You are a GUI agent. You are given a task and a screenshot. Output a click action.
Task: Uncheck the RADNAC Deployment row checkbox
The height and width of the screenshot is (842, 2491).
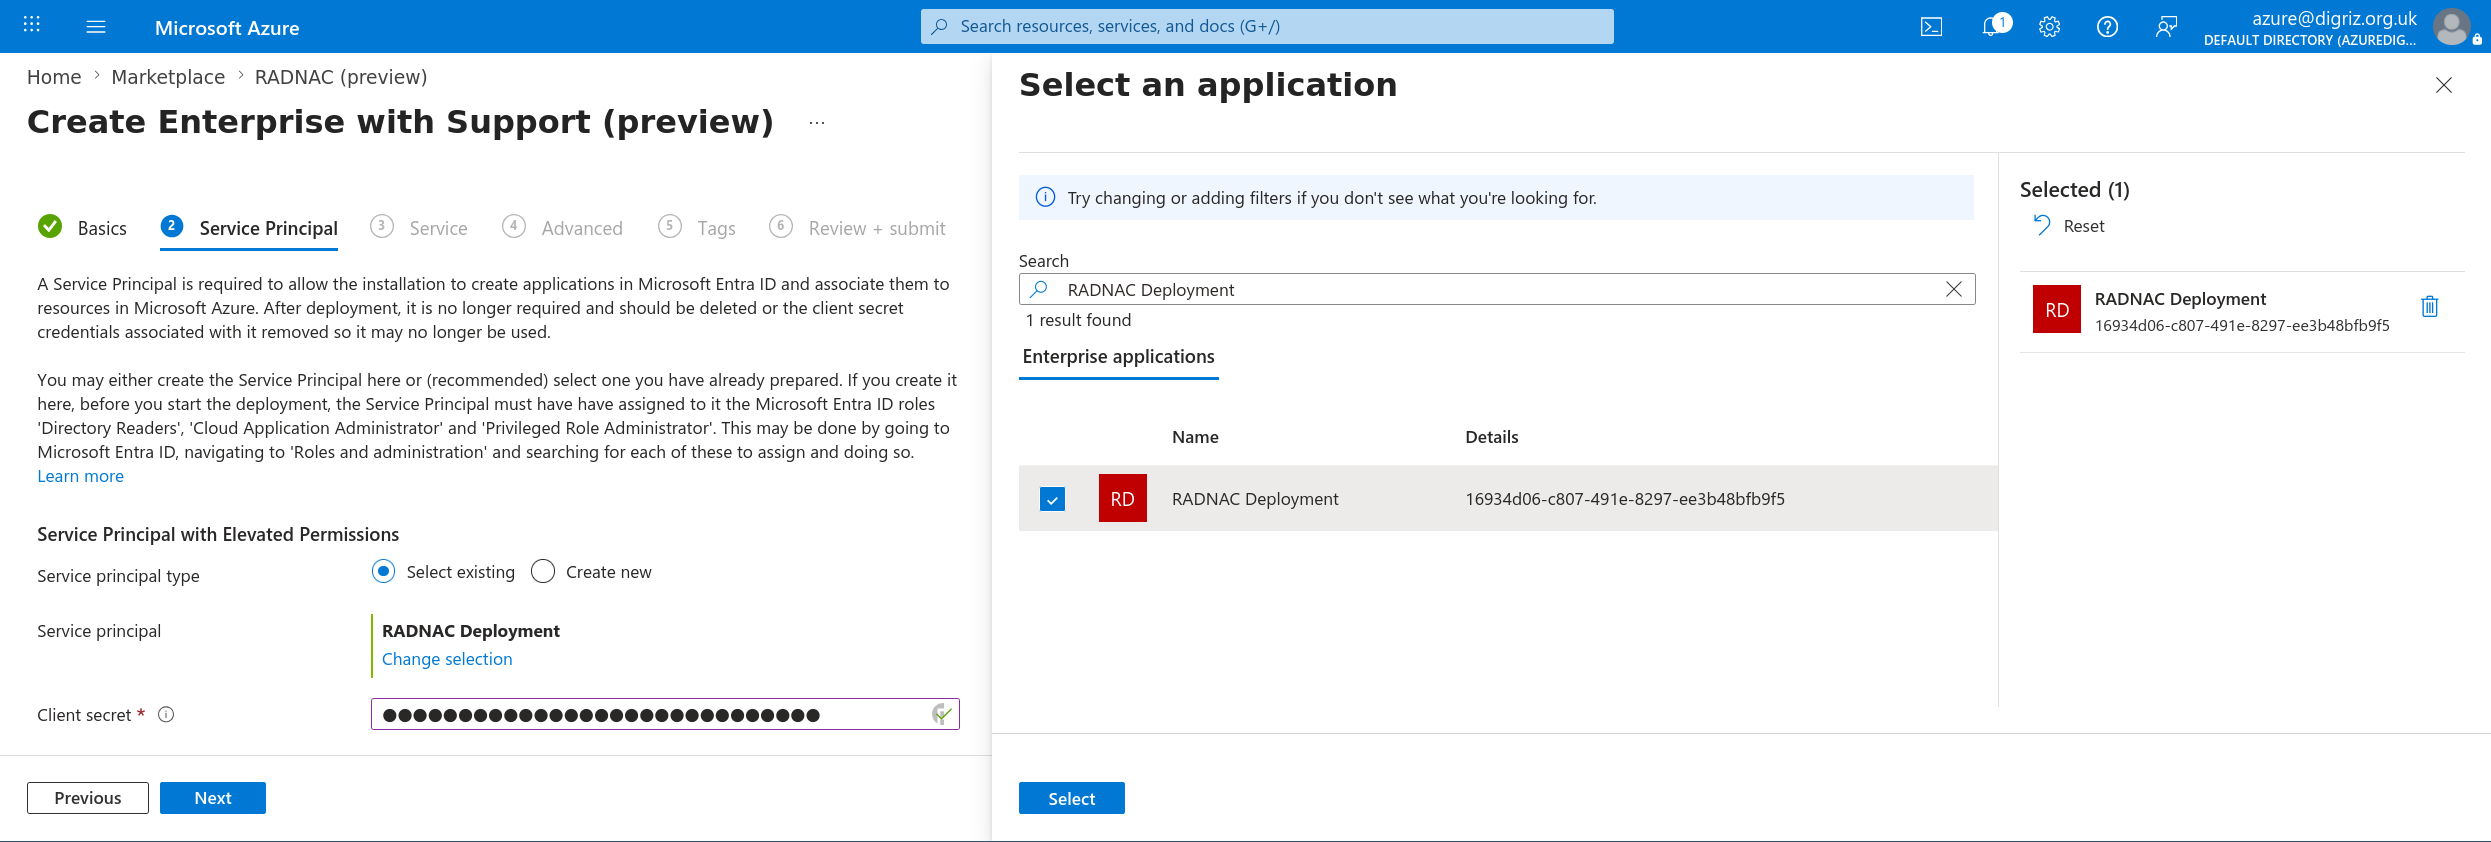(1052, 498)
